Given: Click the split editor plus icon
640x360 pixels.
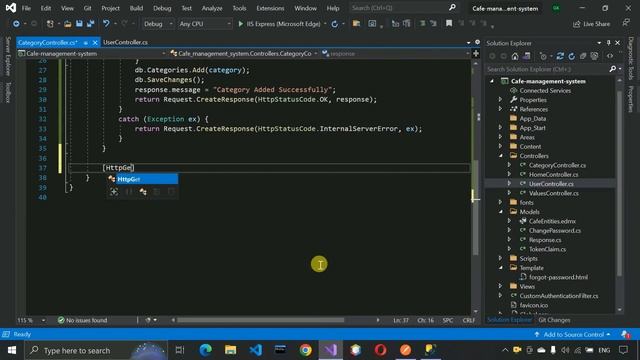Looking at the screenshot, I should (x=476, y=53).
